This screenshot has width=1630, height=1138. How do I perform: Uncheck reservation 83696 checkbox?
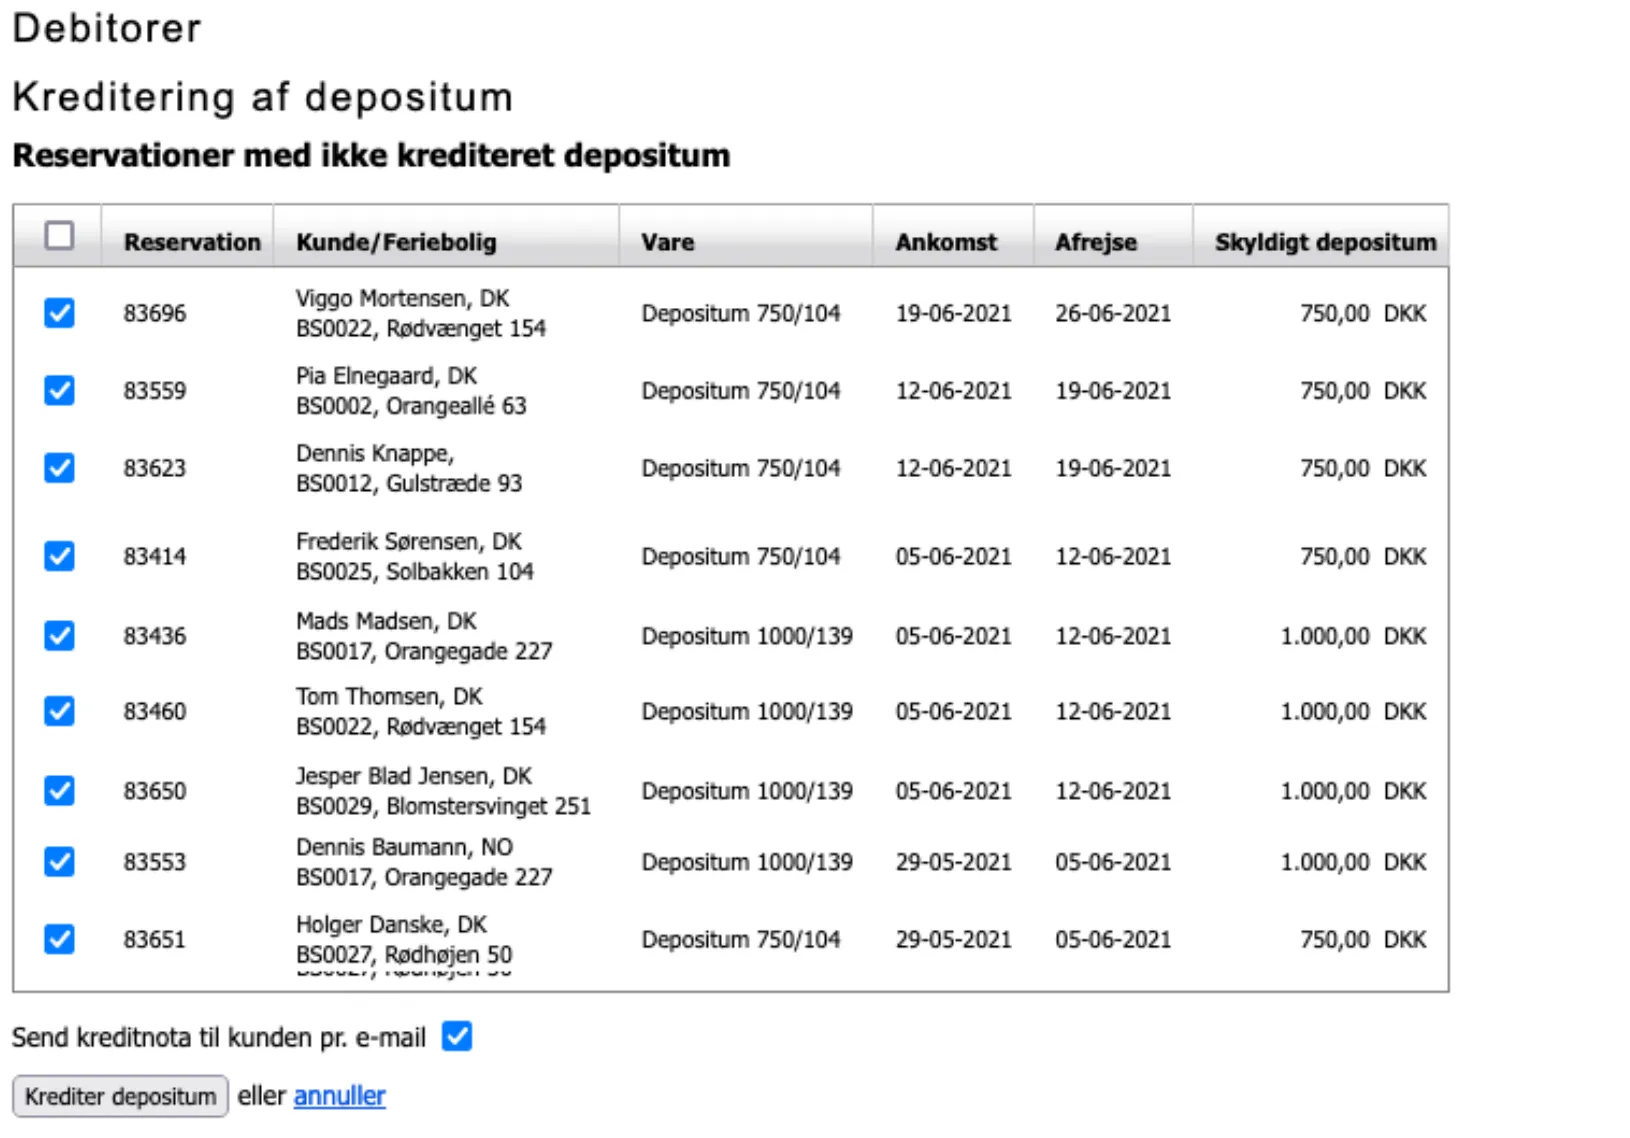click(60, 313)
